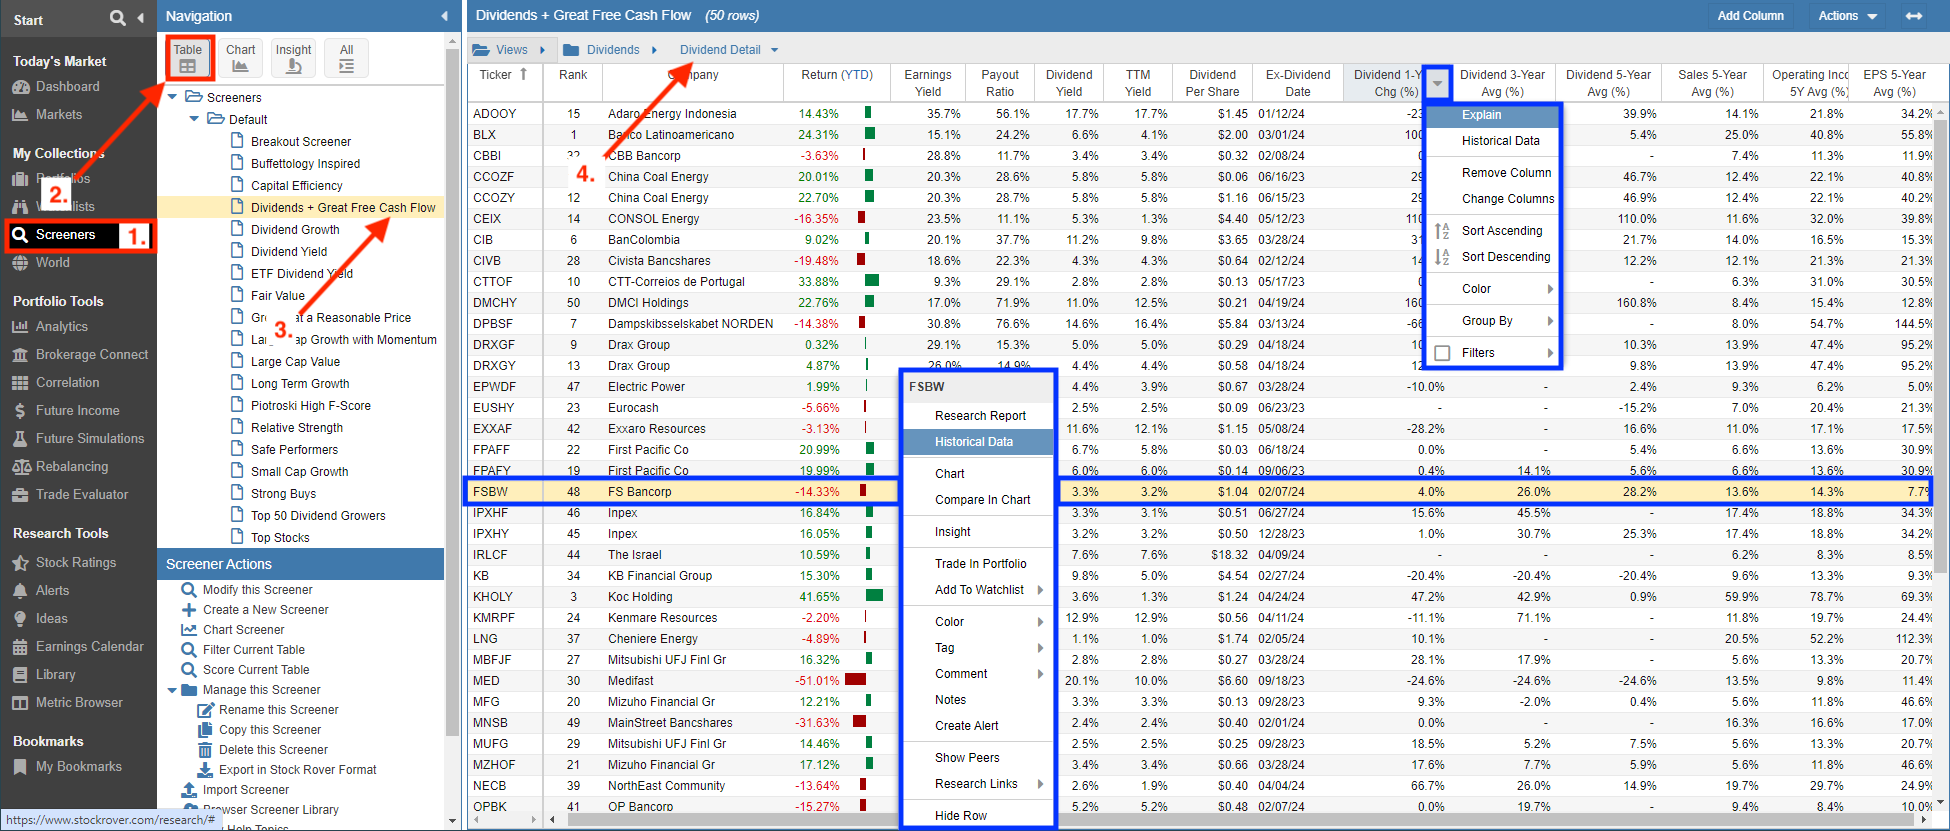The height and width of the screenshot is (831, 1950).
Task: Open Future Simulations tool
Action: pyautogui.click(x=90, y=438)
